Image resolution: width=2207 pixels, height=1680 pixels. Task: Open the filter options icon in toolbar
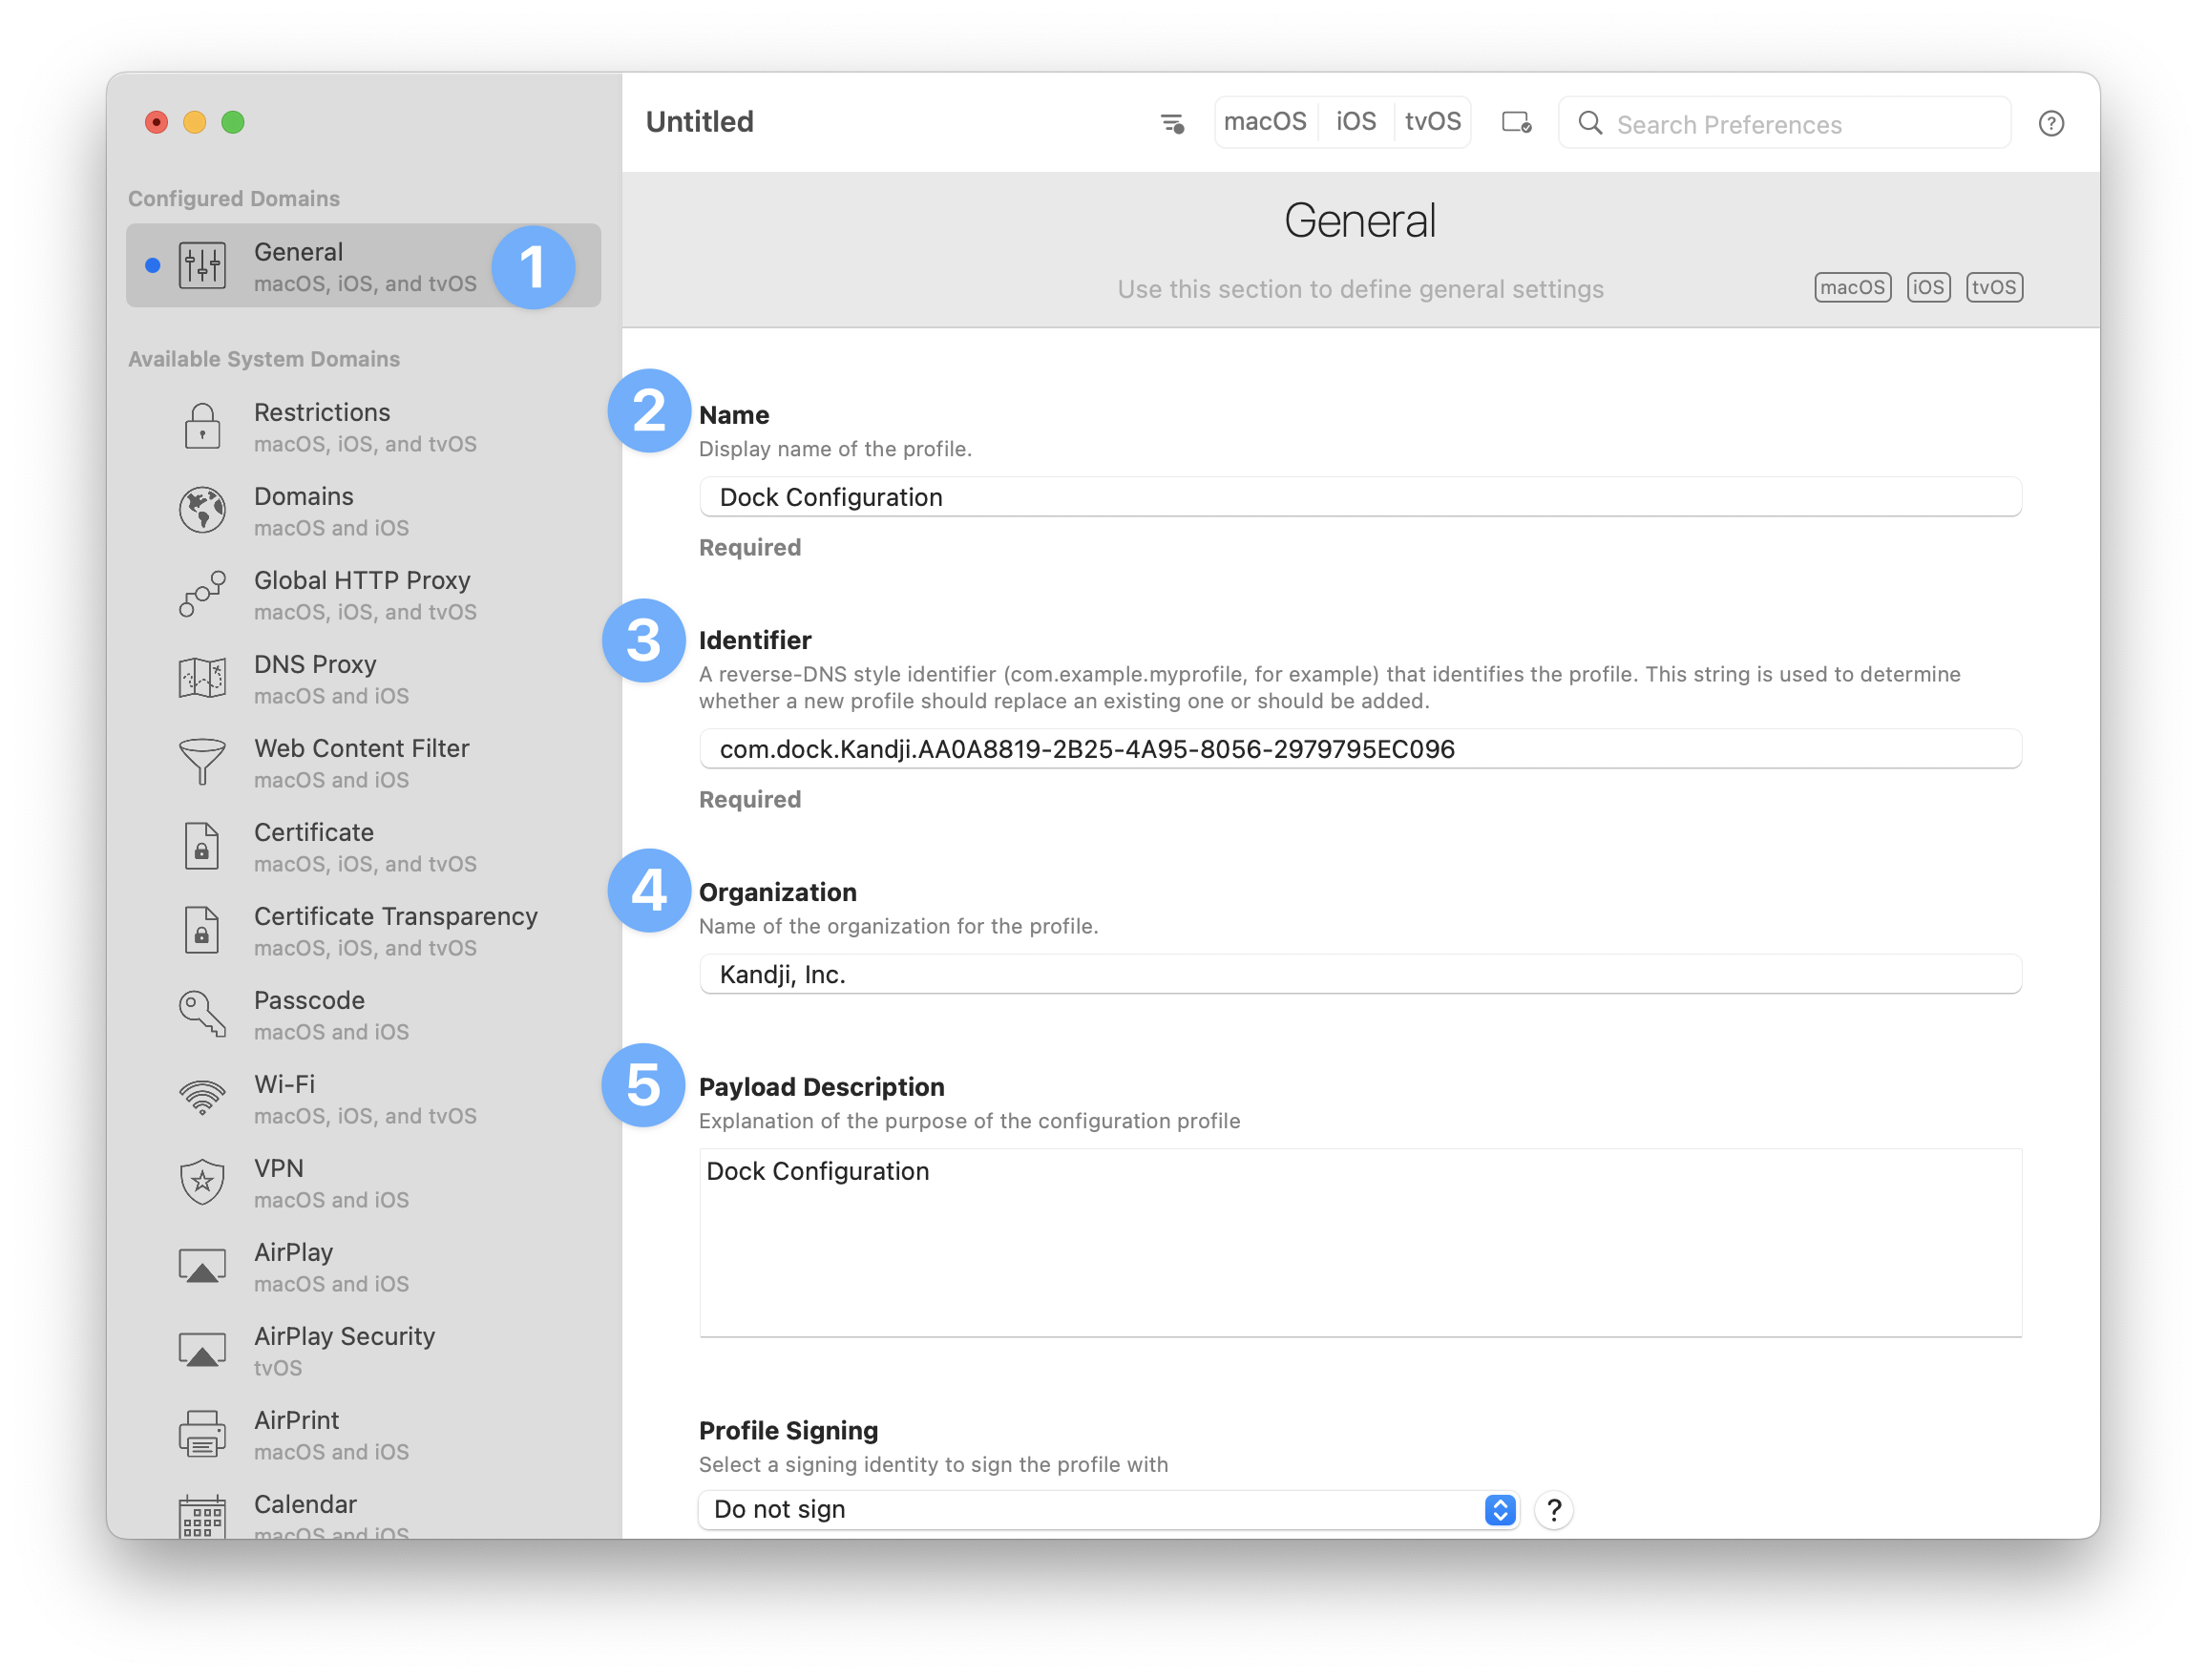point(1172,123)
